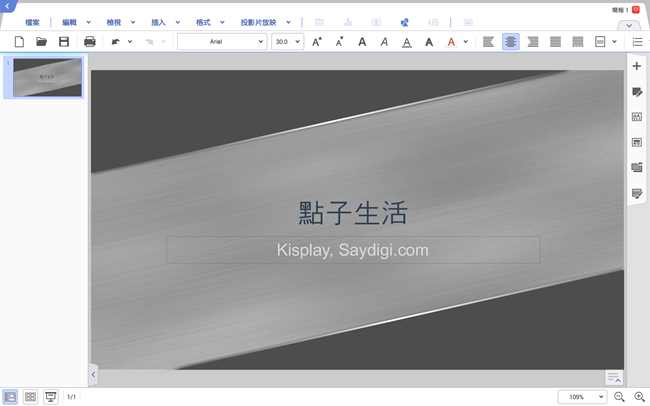Click the bulleted list icon
The width and height of the screenshot is (650, 406).
point(638,42)
